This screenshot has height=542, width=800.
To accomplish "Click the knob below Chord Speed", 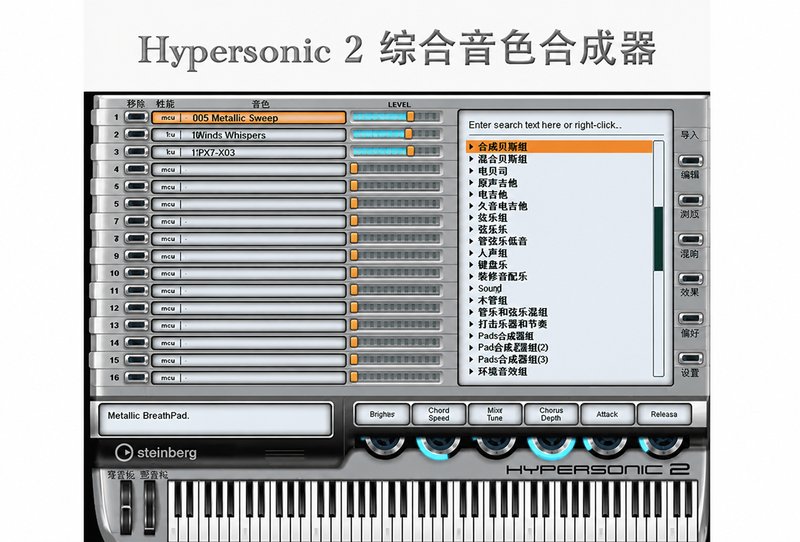I will 439,446.
